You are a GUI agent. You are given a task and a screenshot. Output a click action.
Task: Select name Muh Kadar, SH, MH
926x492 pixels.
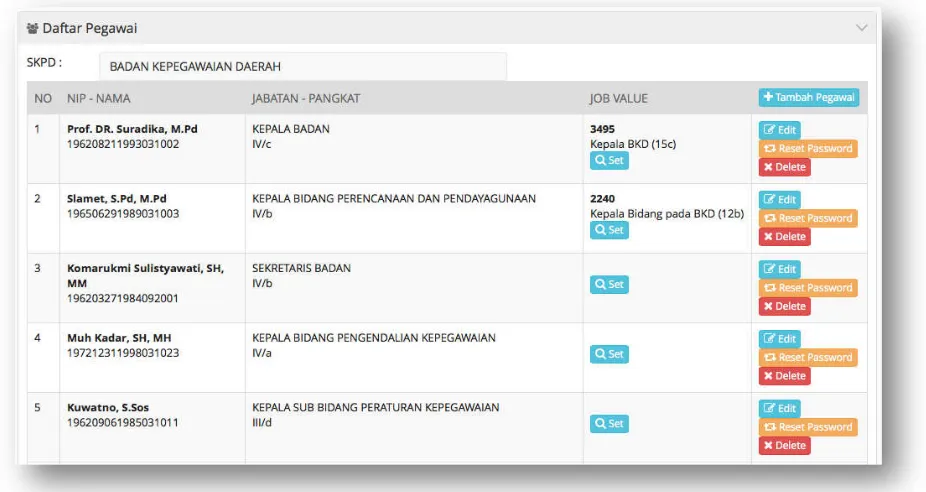(x=119, y=338)
